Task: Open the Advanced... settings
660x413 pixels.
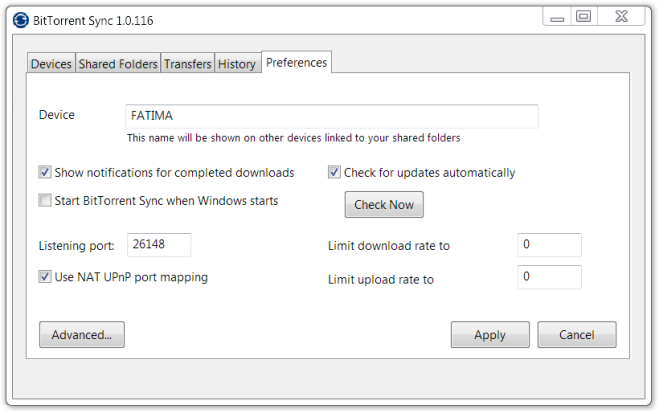Action: 82,335
